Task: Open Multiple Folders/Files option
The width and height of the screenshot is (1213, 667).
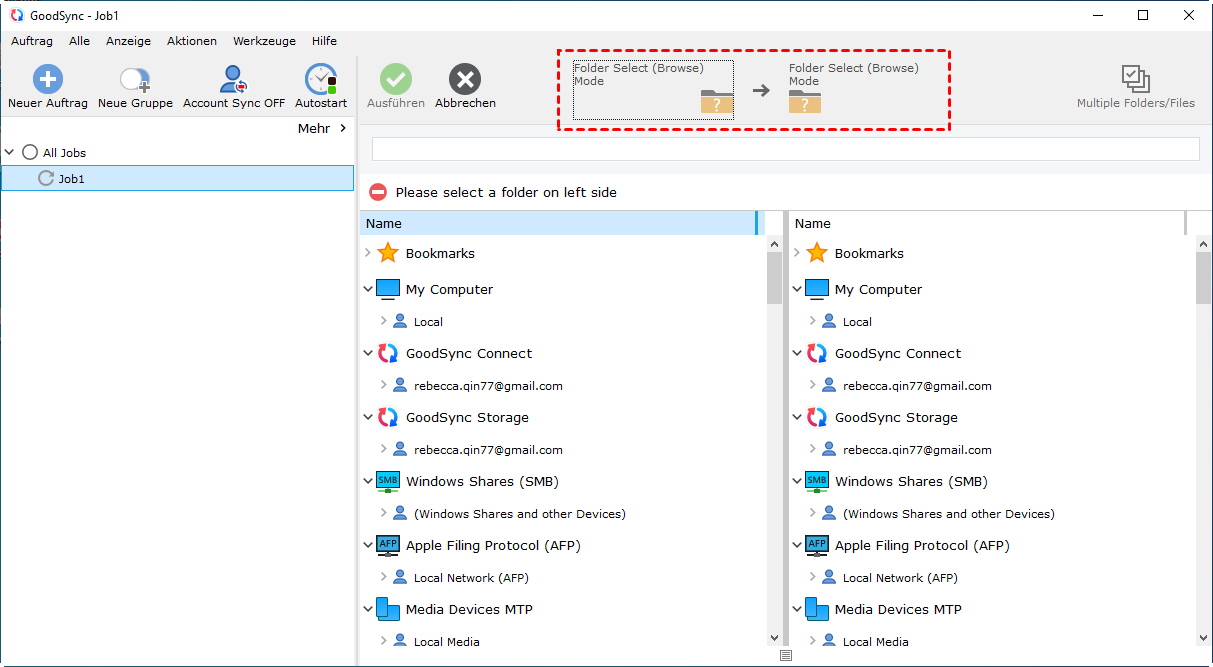Action: [1135, 80]
